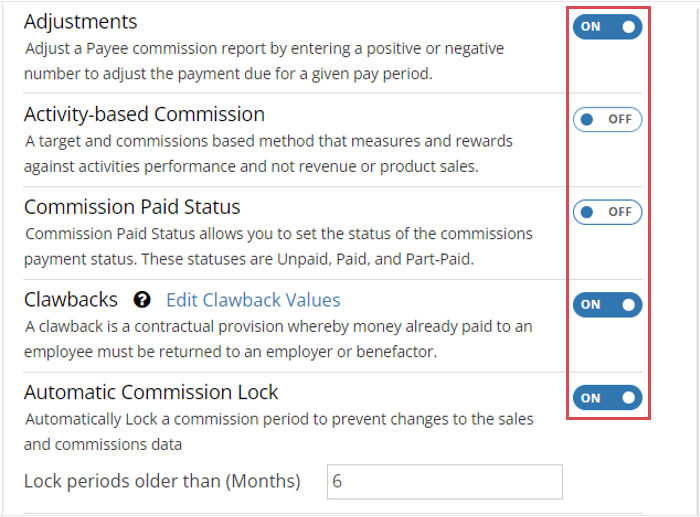Disable the Clawbacks toggle

[x=607, y=304]
